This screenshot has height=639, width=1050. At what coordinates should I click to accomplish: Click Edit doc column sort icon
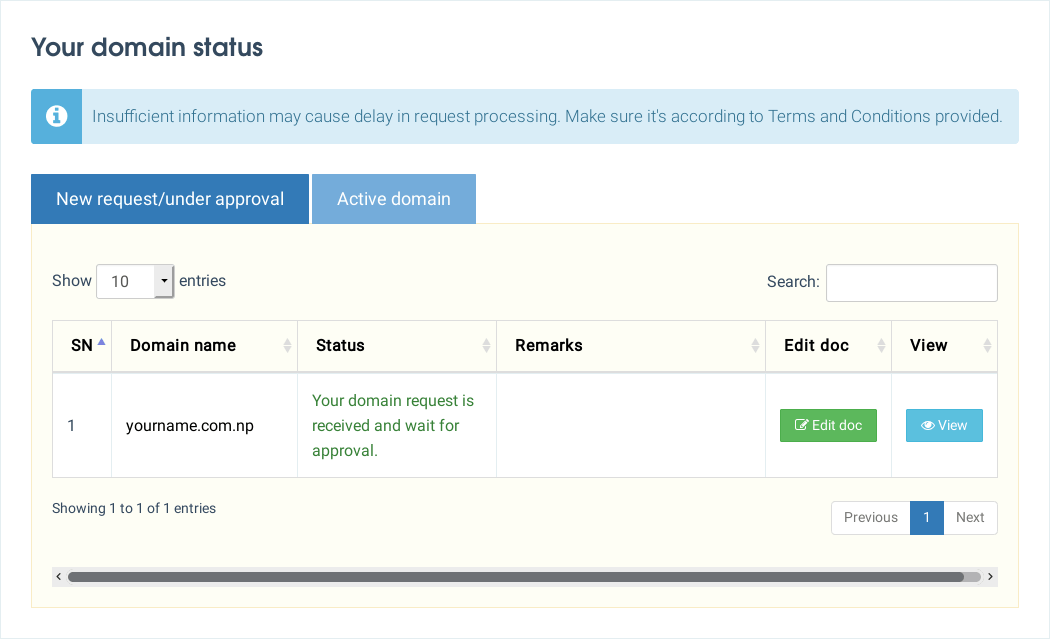(x=881, y=346)
